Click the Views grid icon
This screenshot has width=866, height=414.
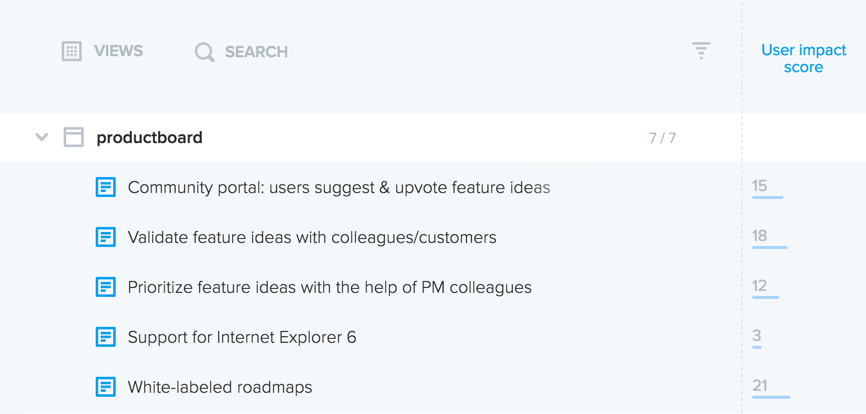point(71,51)
